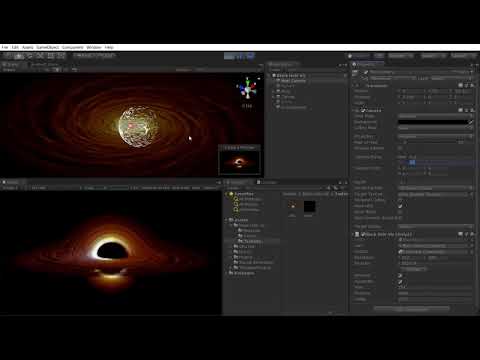Toggle the Physical Camera checkbox
This screenshot has height=360, width=480.
(400, 148)
